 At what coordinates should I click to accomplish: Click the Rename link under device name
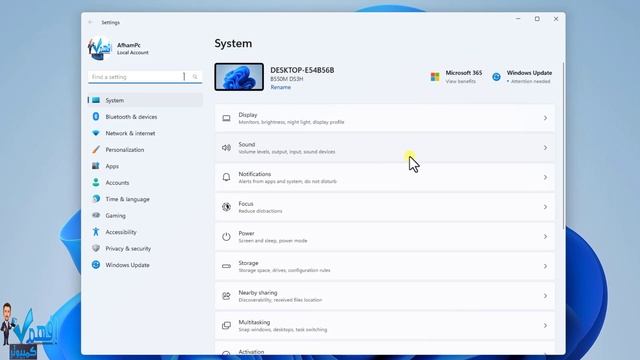tap(281, 87)
